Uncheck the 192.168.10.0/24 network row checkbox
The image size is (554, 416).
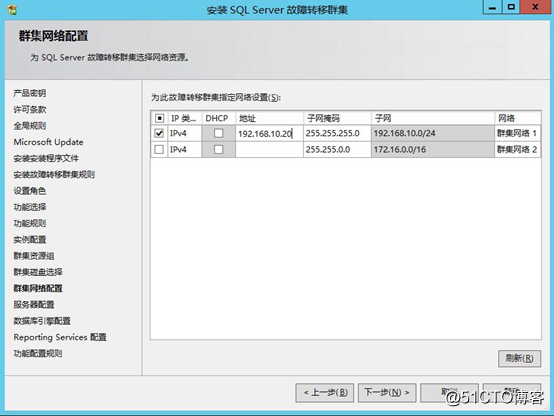click(159, 133)
